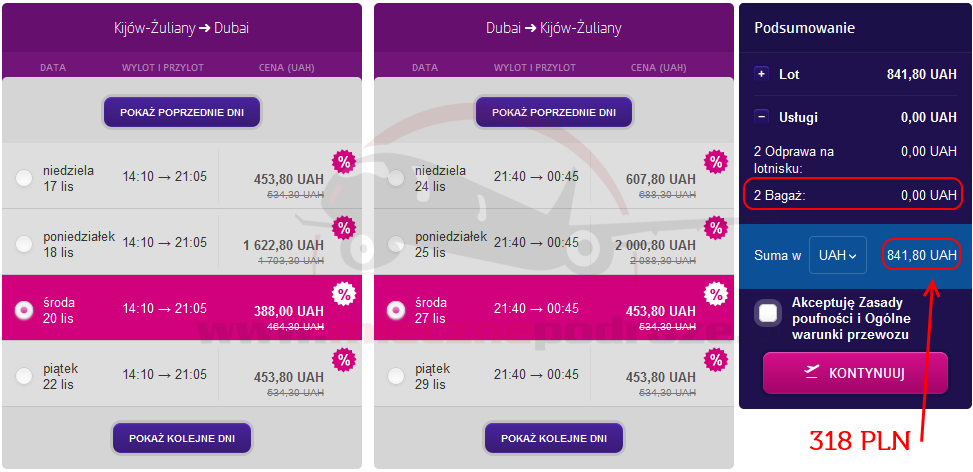Select return flight piątek 29 lis radio
Screen dimensions: 973x472
pyautogui.click(x=396, y=375)
